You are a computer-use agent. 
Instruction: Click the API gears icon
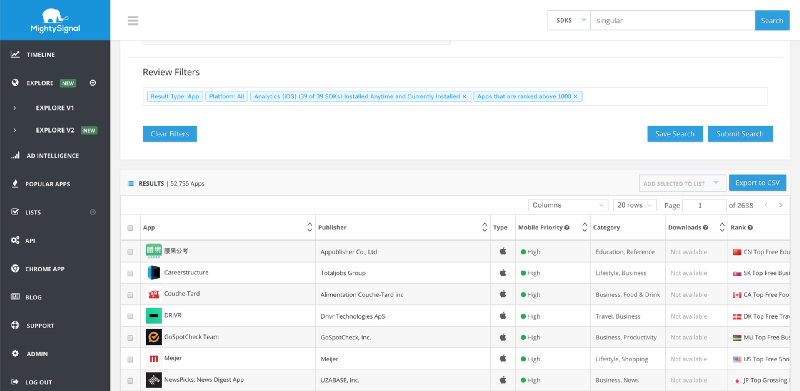[x=15, y=240]
